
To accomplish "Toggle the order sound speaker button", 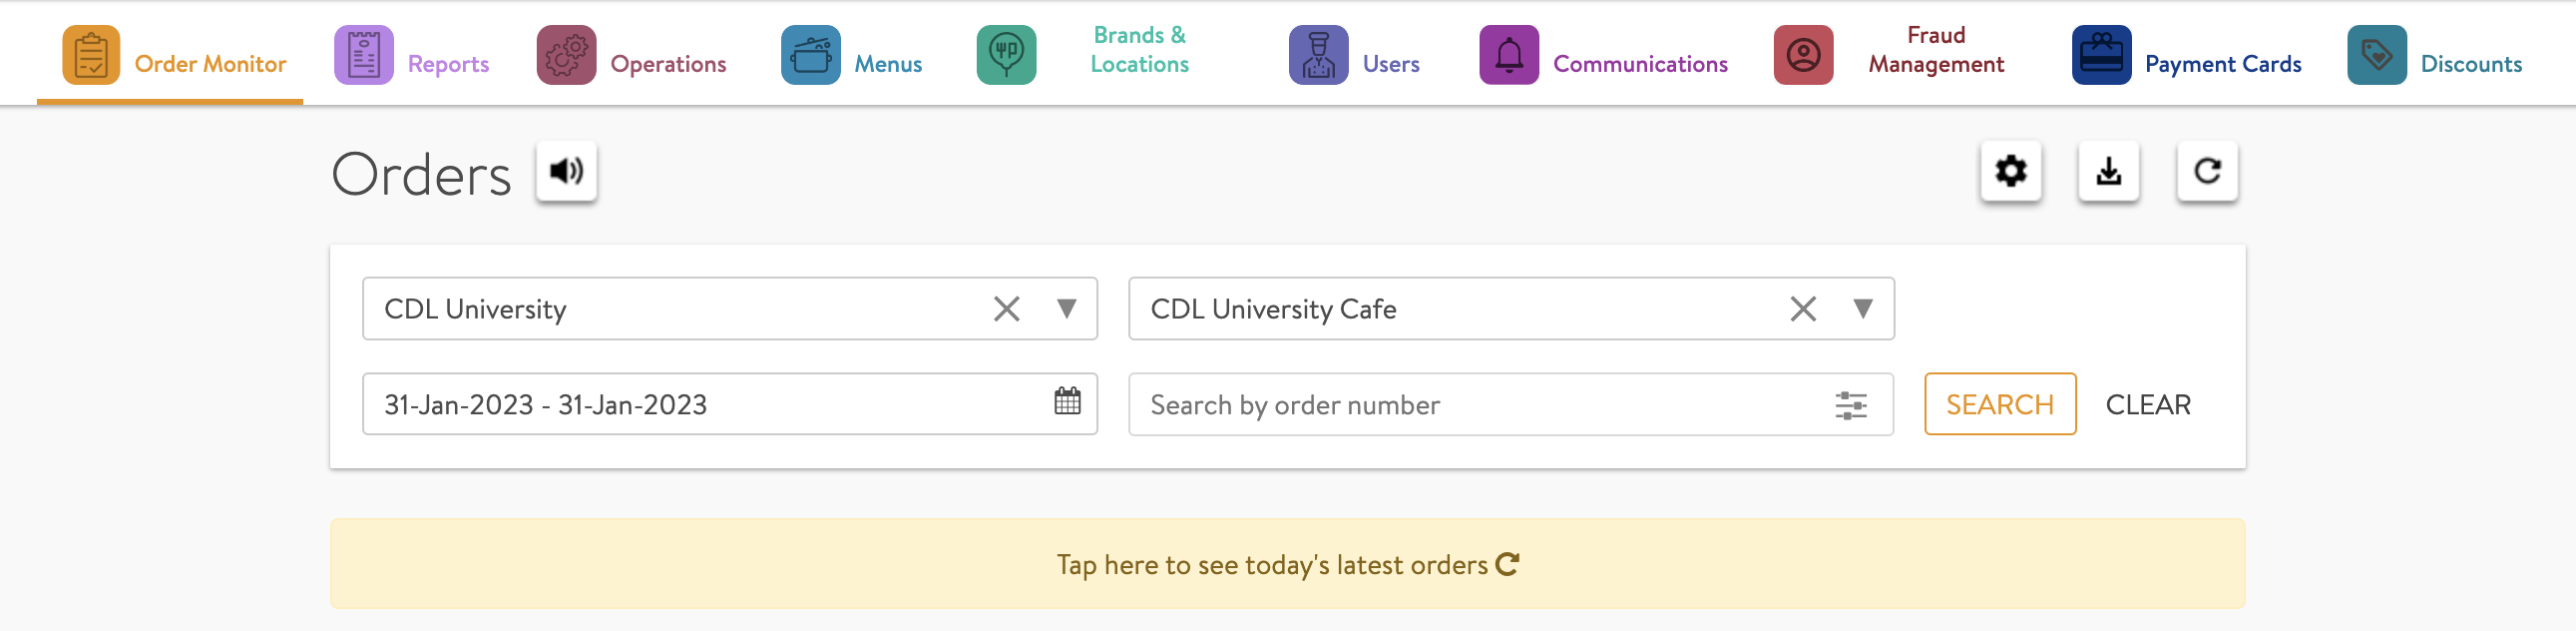I will [x=566, y=172].
